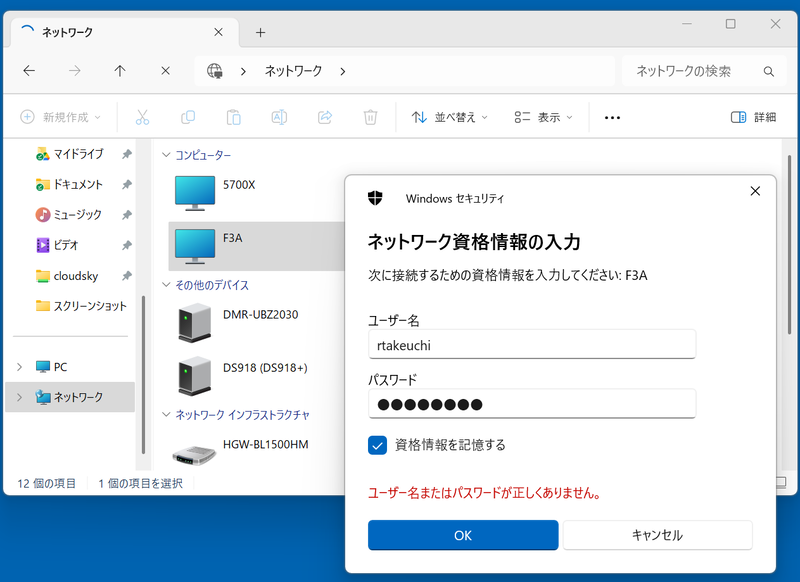This screenshot has width=800, height=582.
Task: Click the Copy icon in the toolbar
Action: point(187,117)
